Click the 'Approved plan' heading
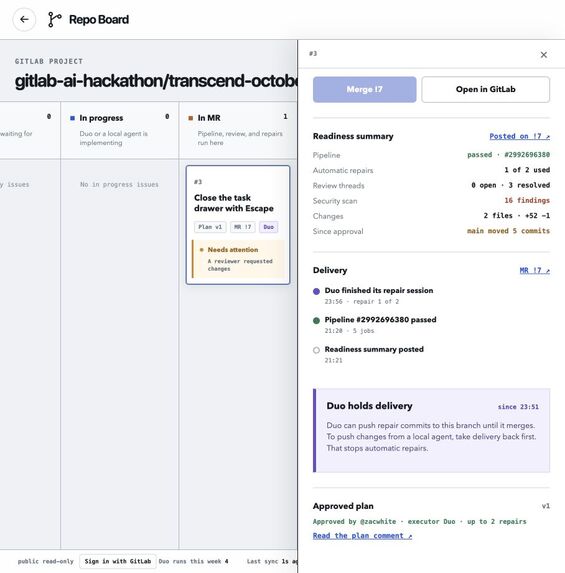The image size is (565, 573). tap(343, 506)
